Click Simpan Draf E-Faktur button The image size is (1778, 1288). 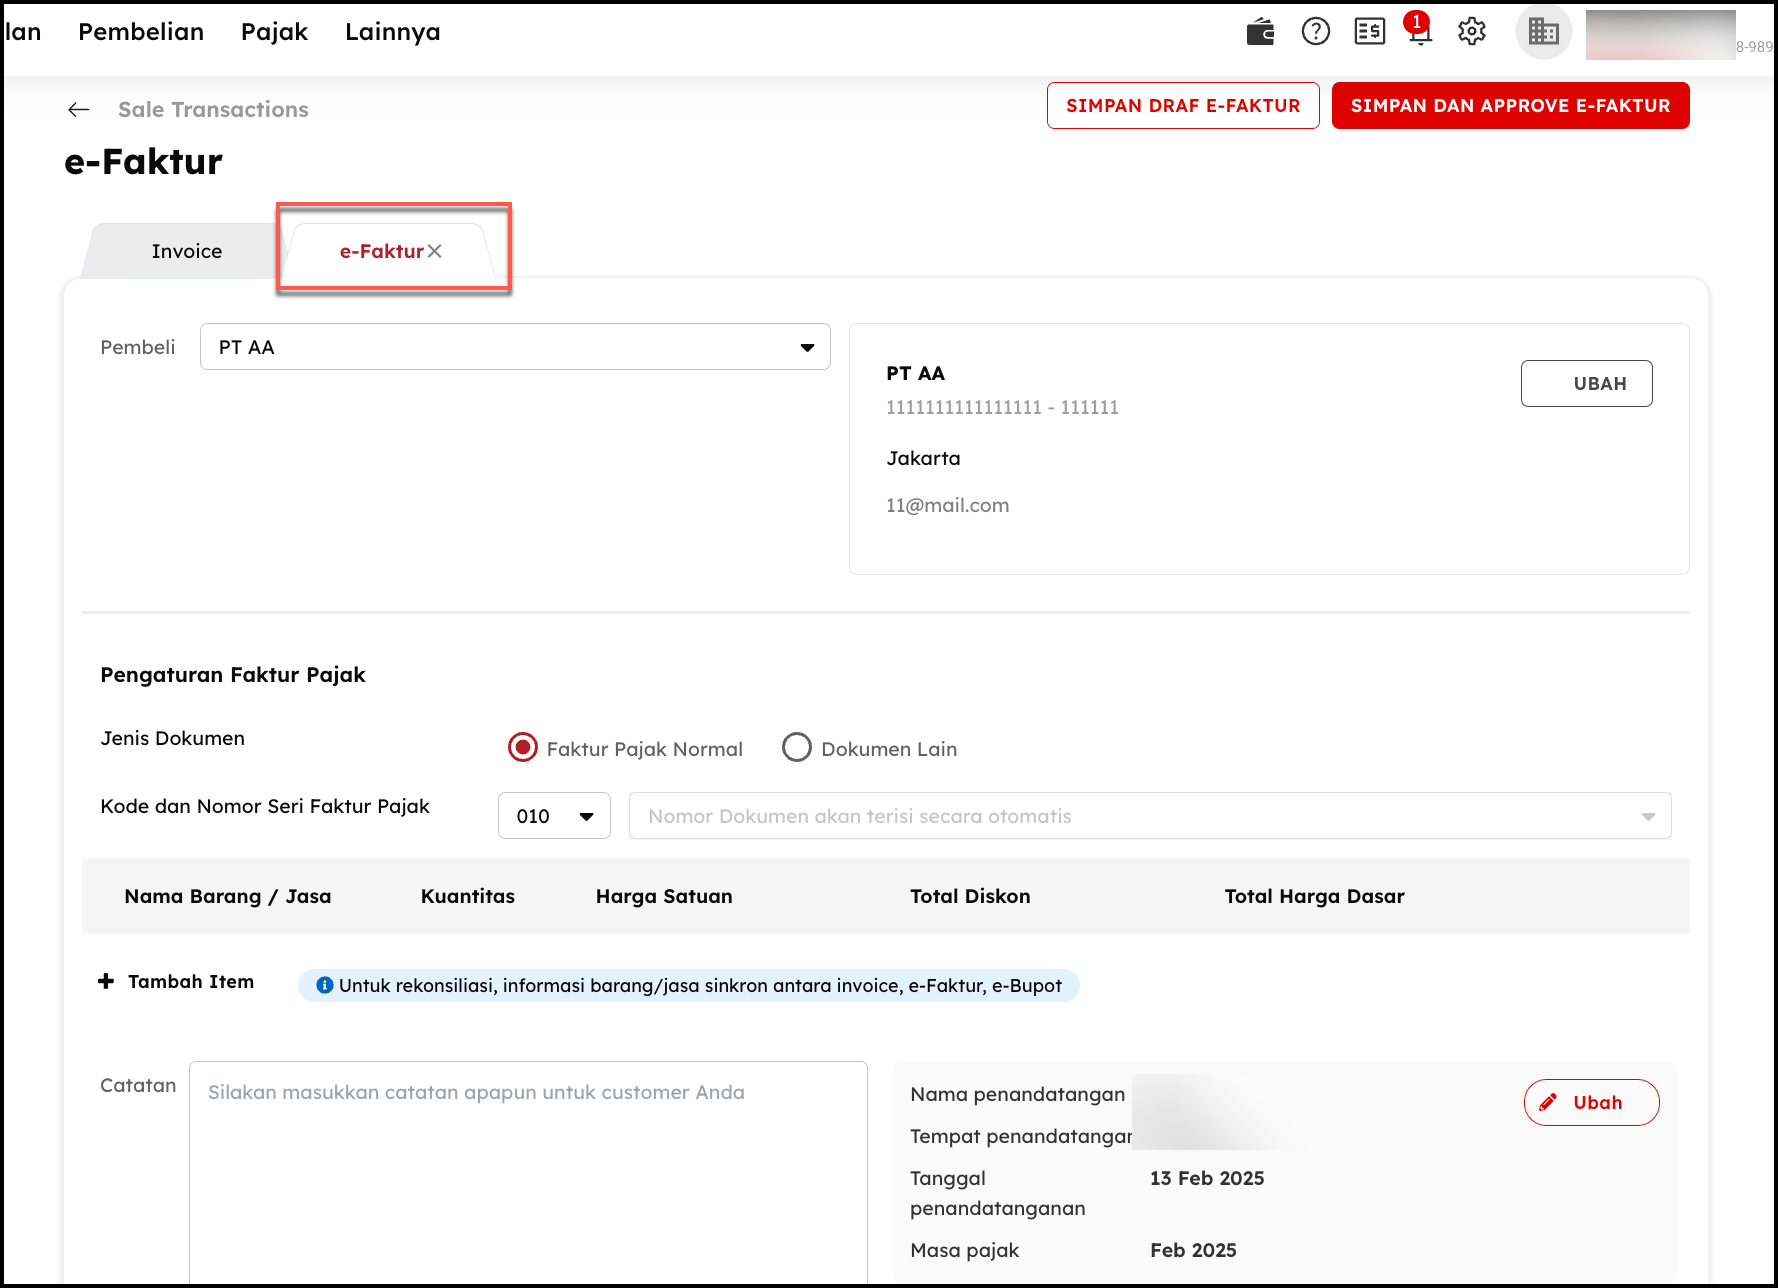[x=1183, y=106]
